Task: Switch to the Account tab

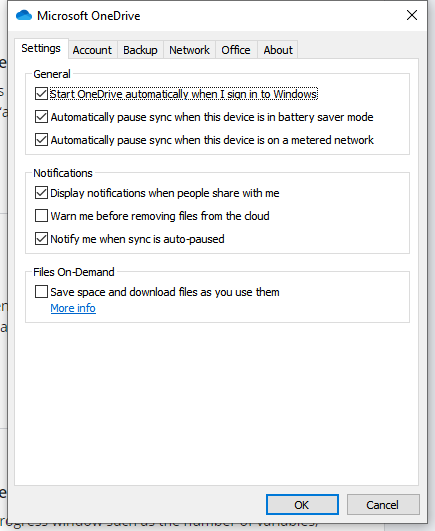Action: click(x=92, y=50)
